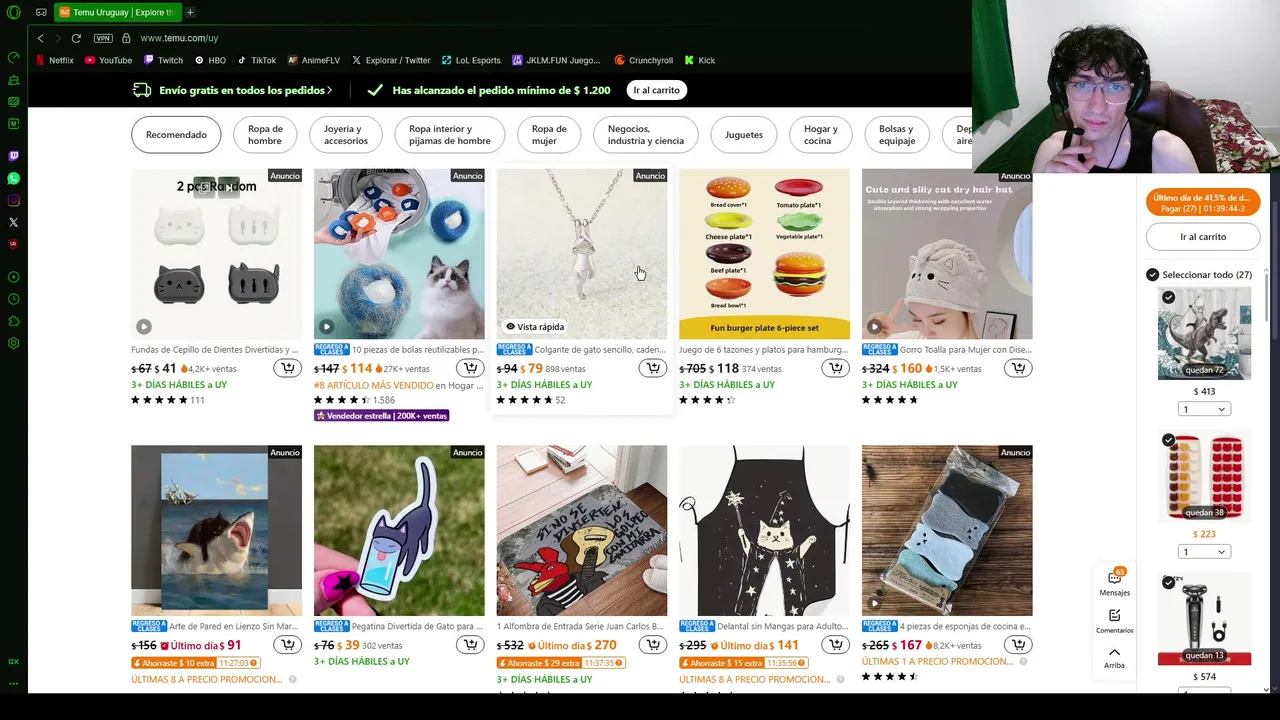Screen dimensions: 1280x720
Task: Open the shark wall art product thumbnail
Action: click(x=216, y=530)
